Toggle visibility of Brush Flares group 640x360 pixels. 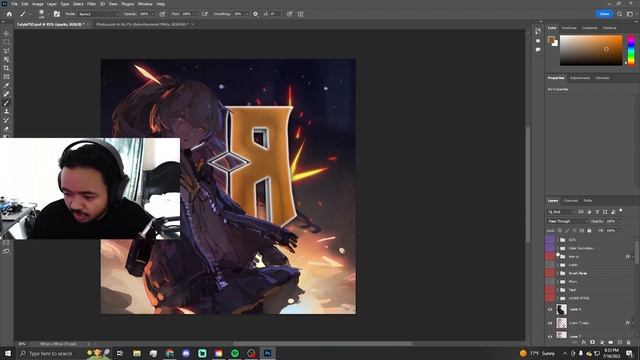pyautogui.click(x=550, y=273)
